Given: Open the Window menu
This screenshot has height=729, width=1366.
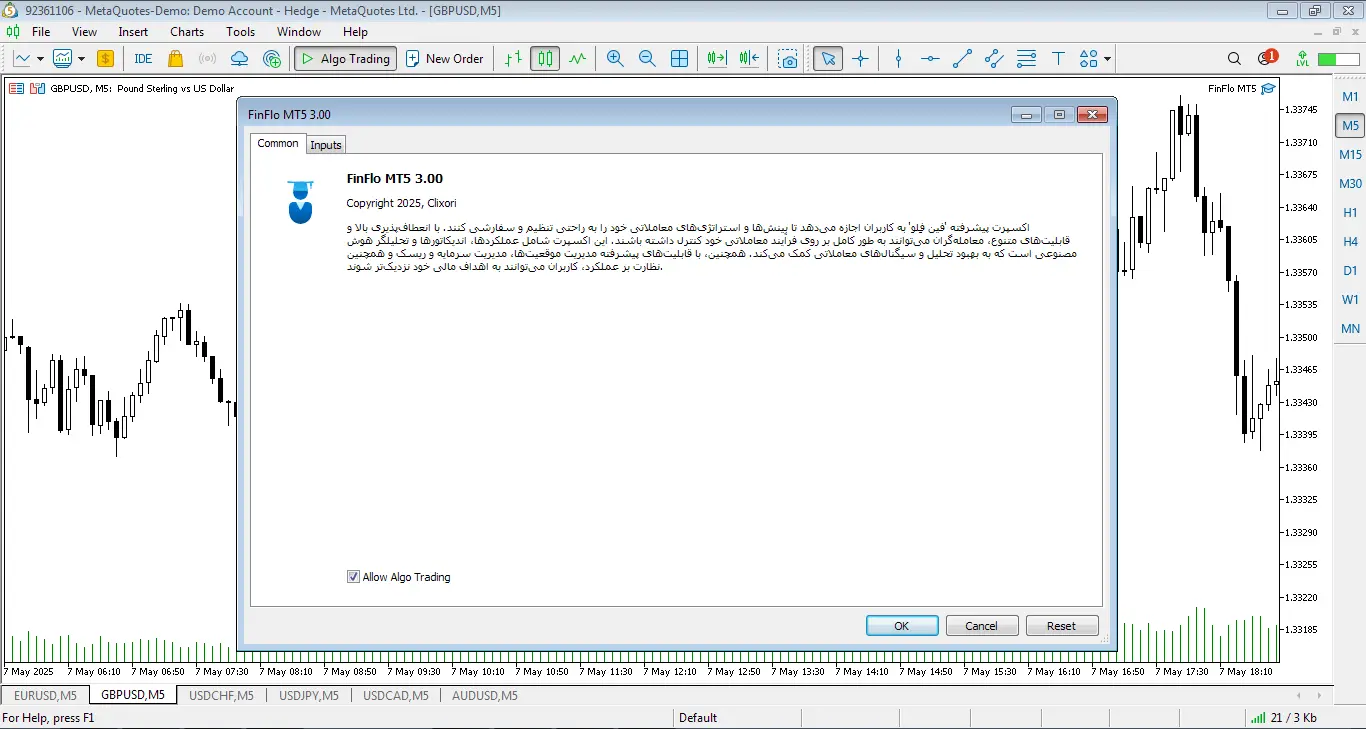Looking at the screenshot, I should click(299, 32).
